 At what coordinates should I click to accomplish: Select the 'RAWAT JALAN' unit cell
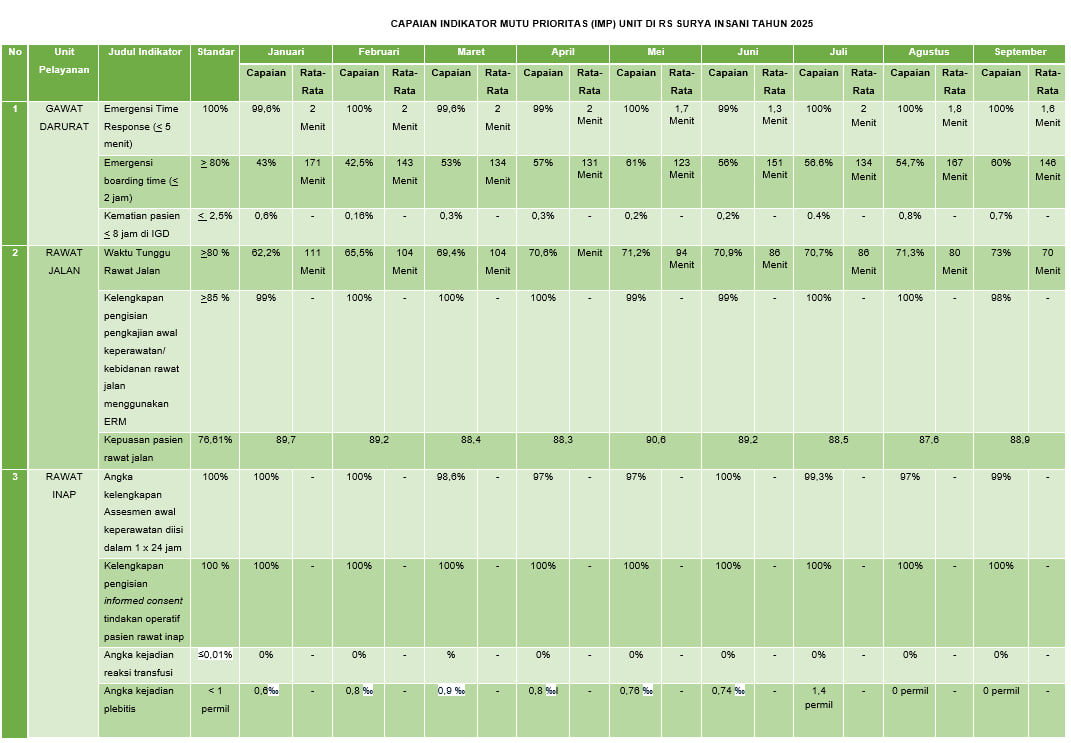[x=64, y=262]
